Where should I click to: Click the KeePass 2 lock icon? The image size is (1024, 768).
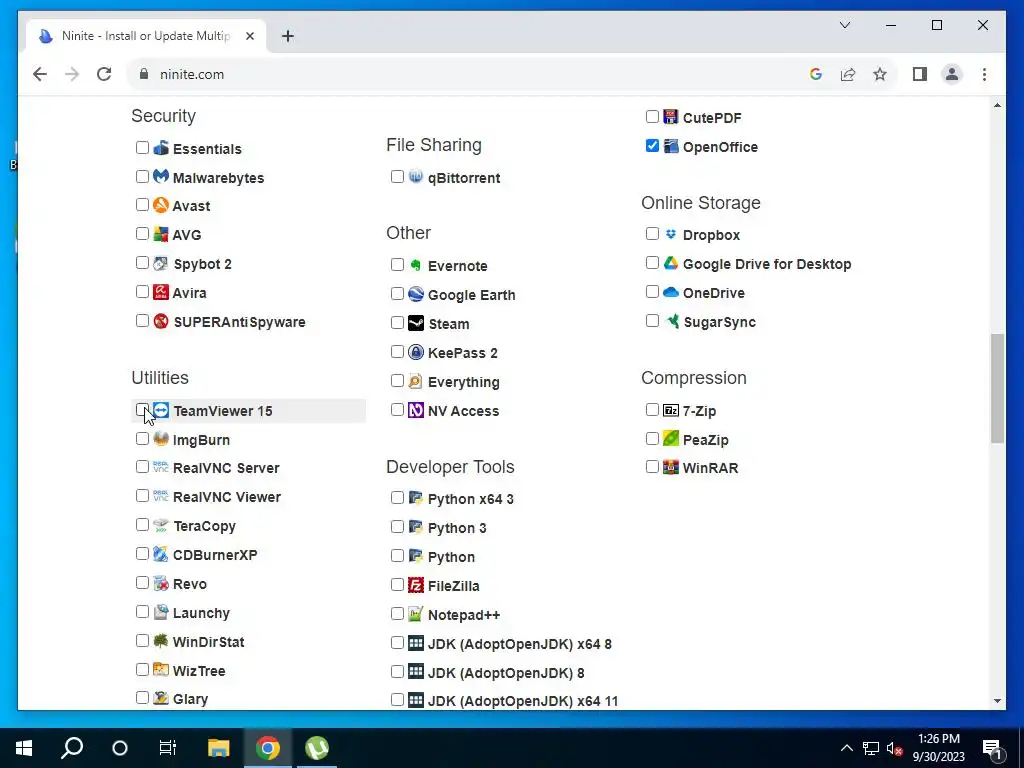(x=416, y=352)
